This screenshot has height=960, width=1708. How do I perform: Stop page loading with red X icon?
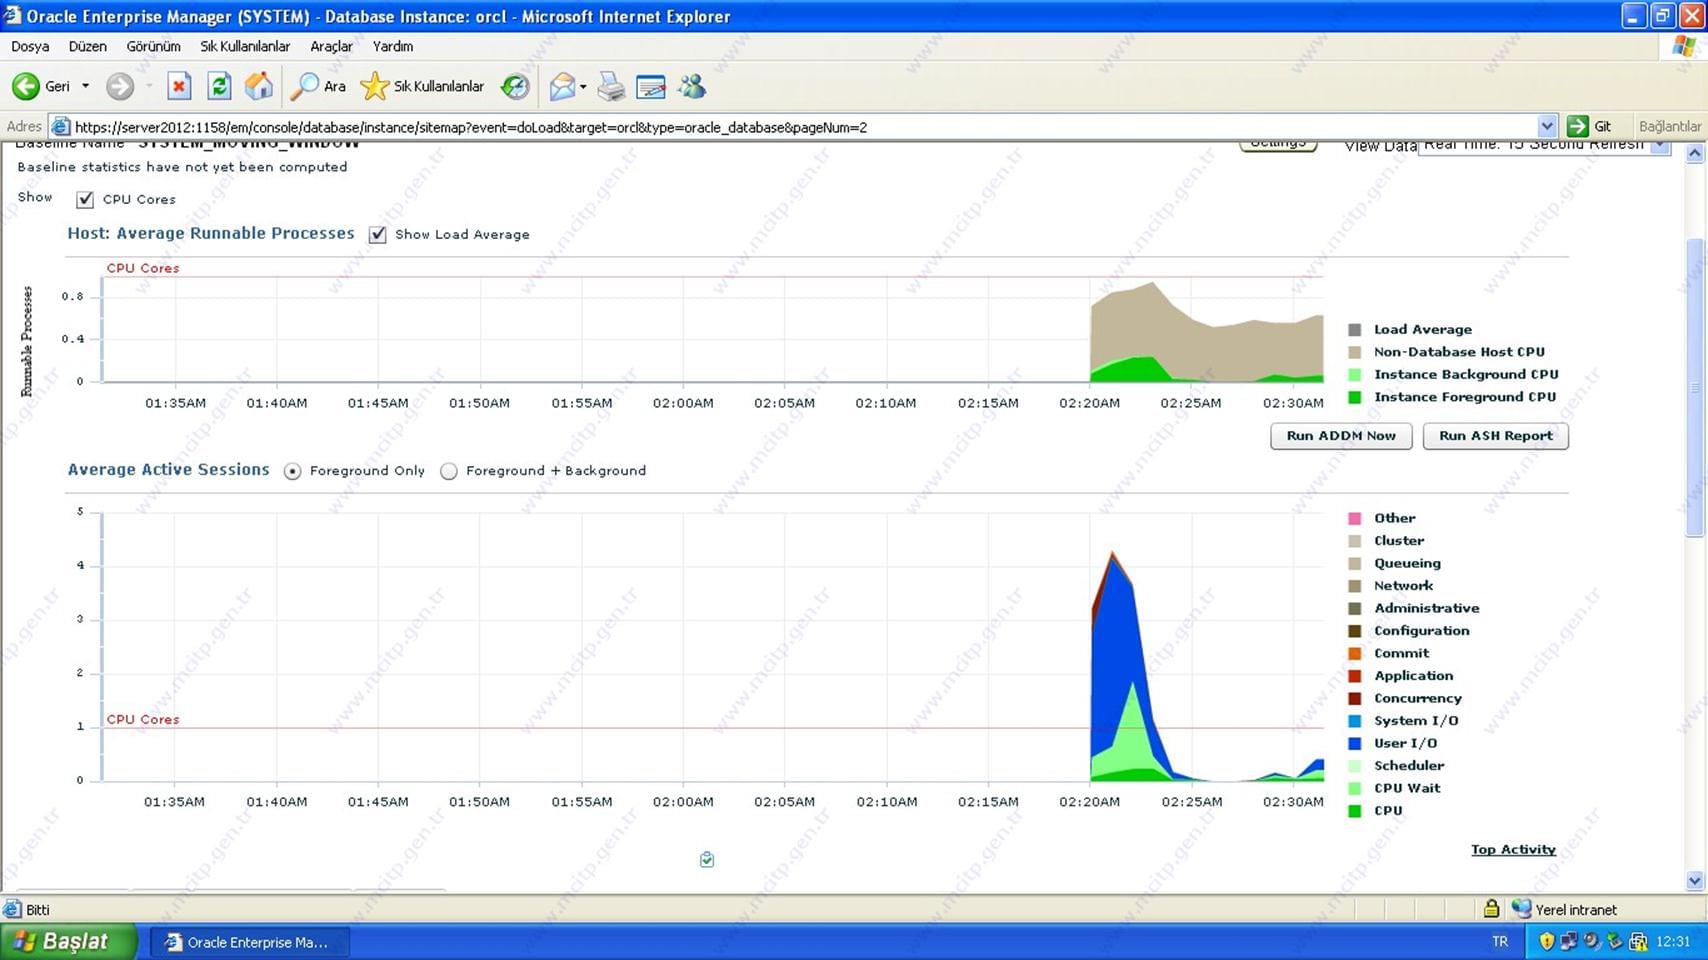tap(179, 86)
